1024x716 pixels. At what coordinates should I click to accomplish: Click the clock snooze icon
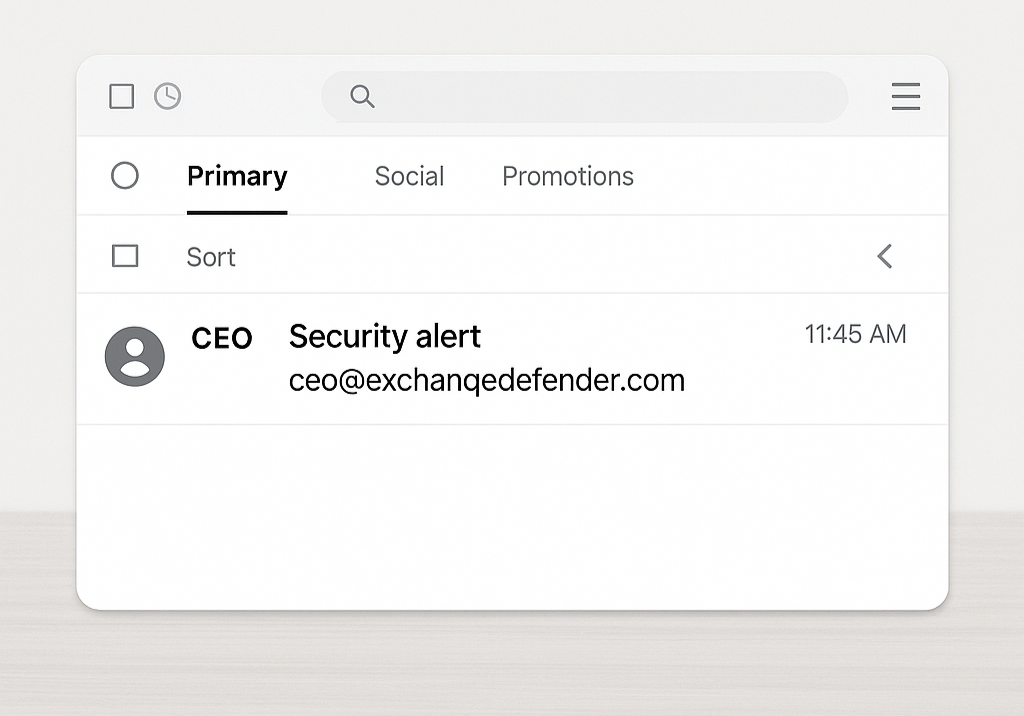point(168,96)
